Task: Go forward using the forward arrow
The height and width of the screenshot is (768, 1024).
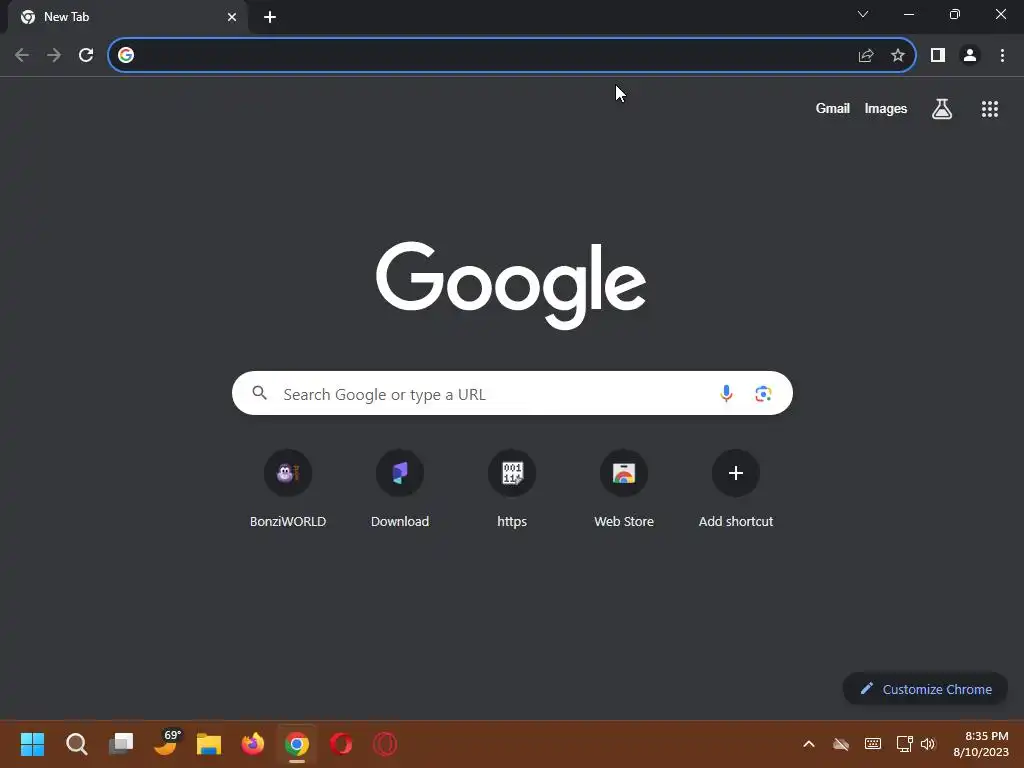Action: pyautogui.click(x=54, y=55)
